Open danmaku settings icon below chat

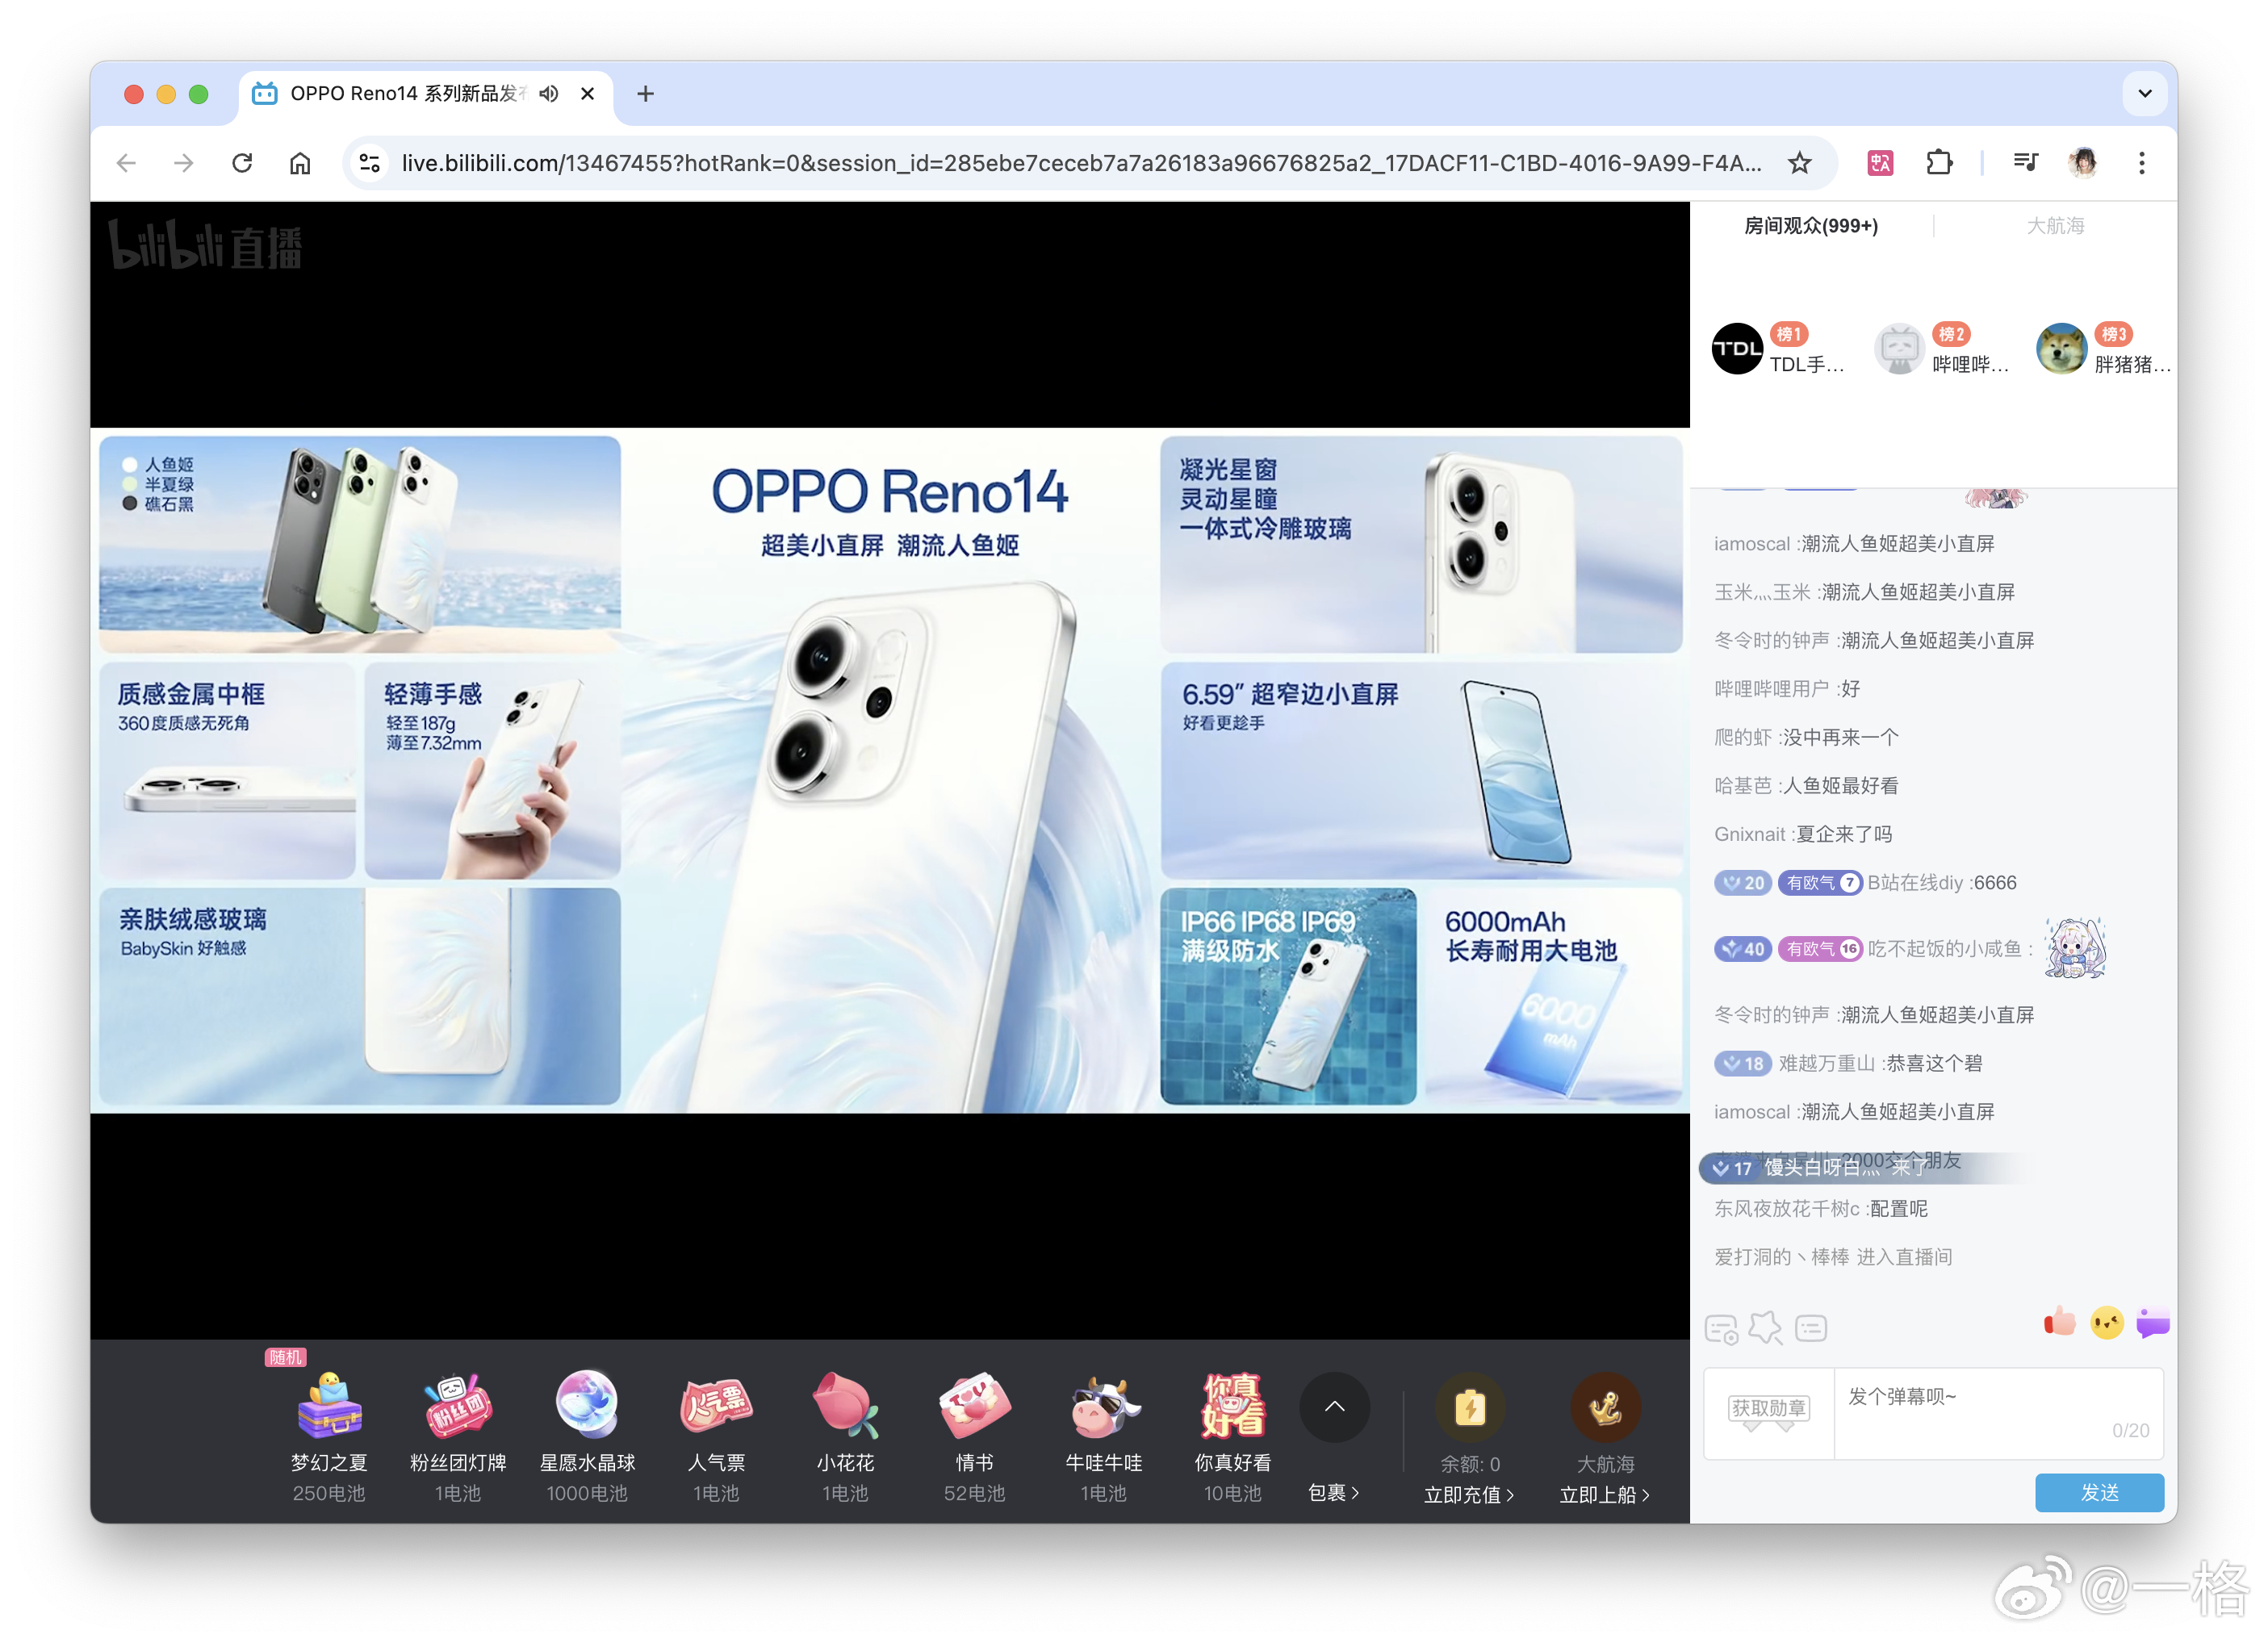coord(1721,1329)
